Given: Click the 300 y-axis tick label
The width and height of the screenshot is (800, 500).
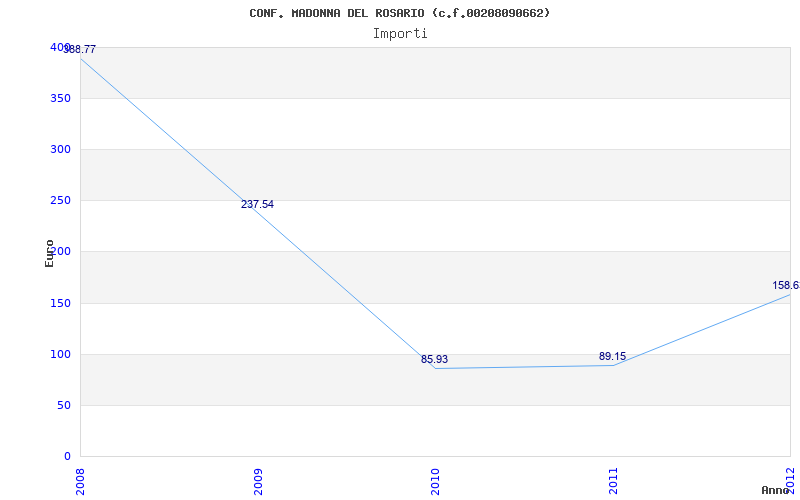Looking at the screenshot, I should [60, 149].
